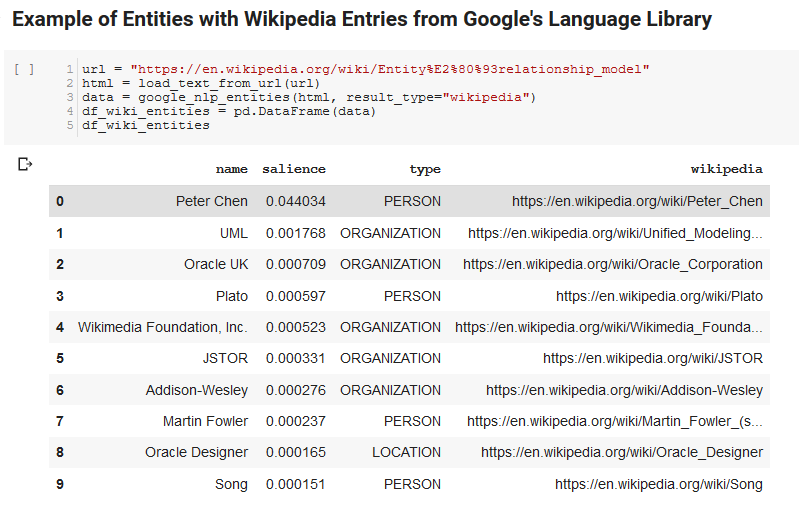This screenshot has height=525, width=799.
Task: Open the Song Wikipedia link
Action: tap(659, 484)
